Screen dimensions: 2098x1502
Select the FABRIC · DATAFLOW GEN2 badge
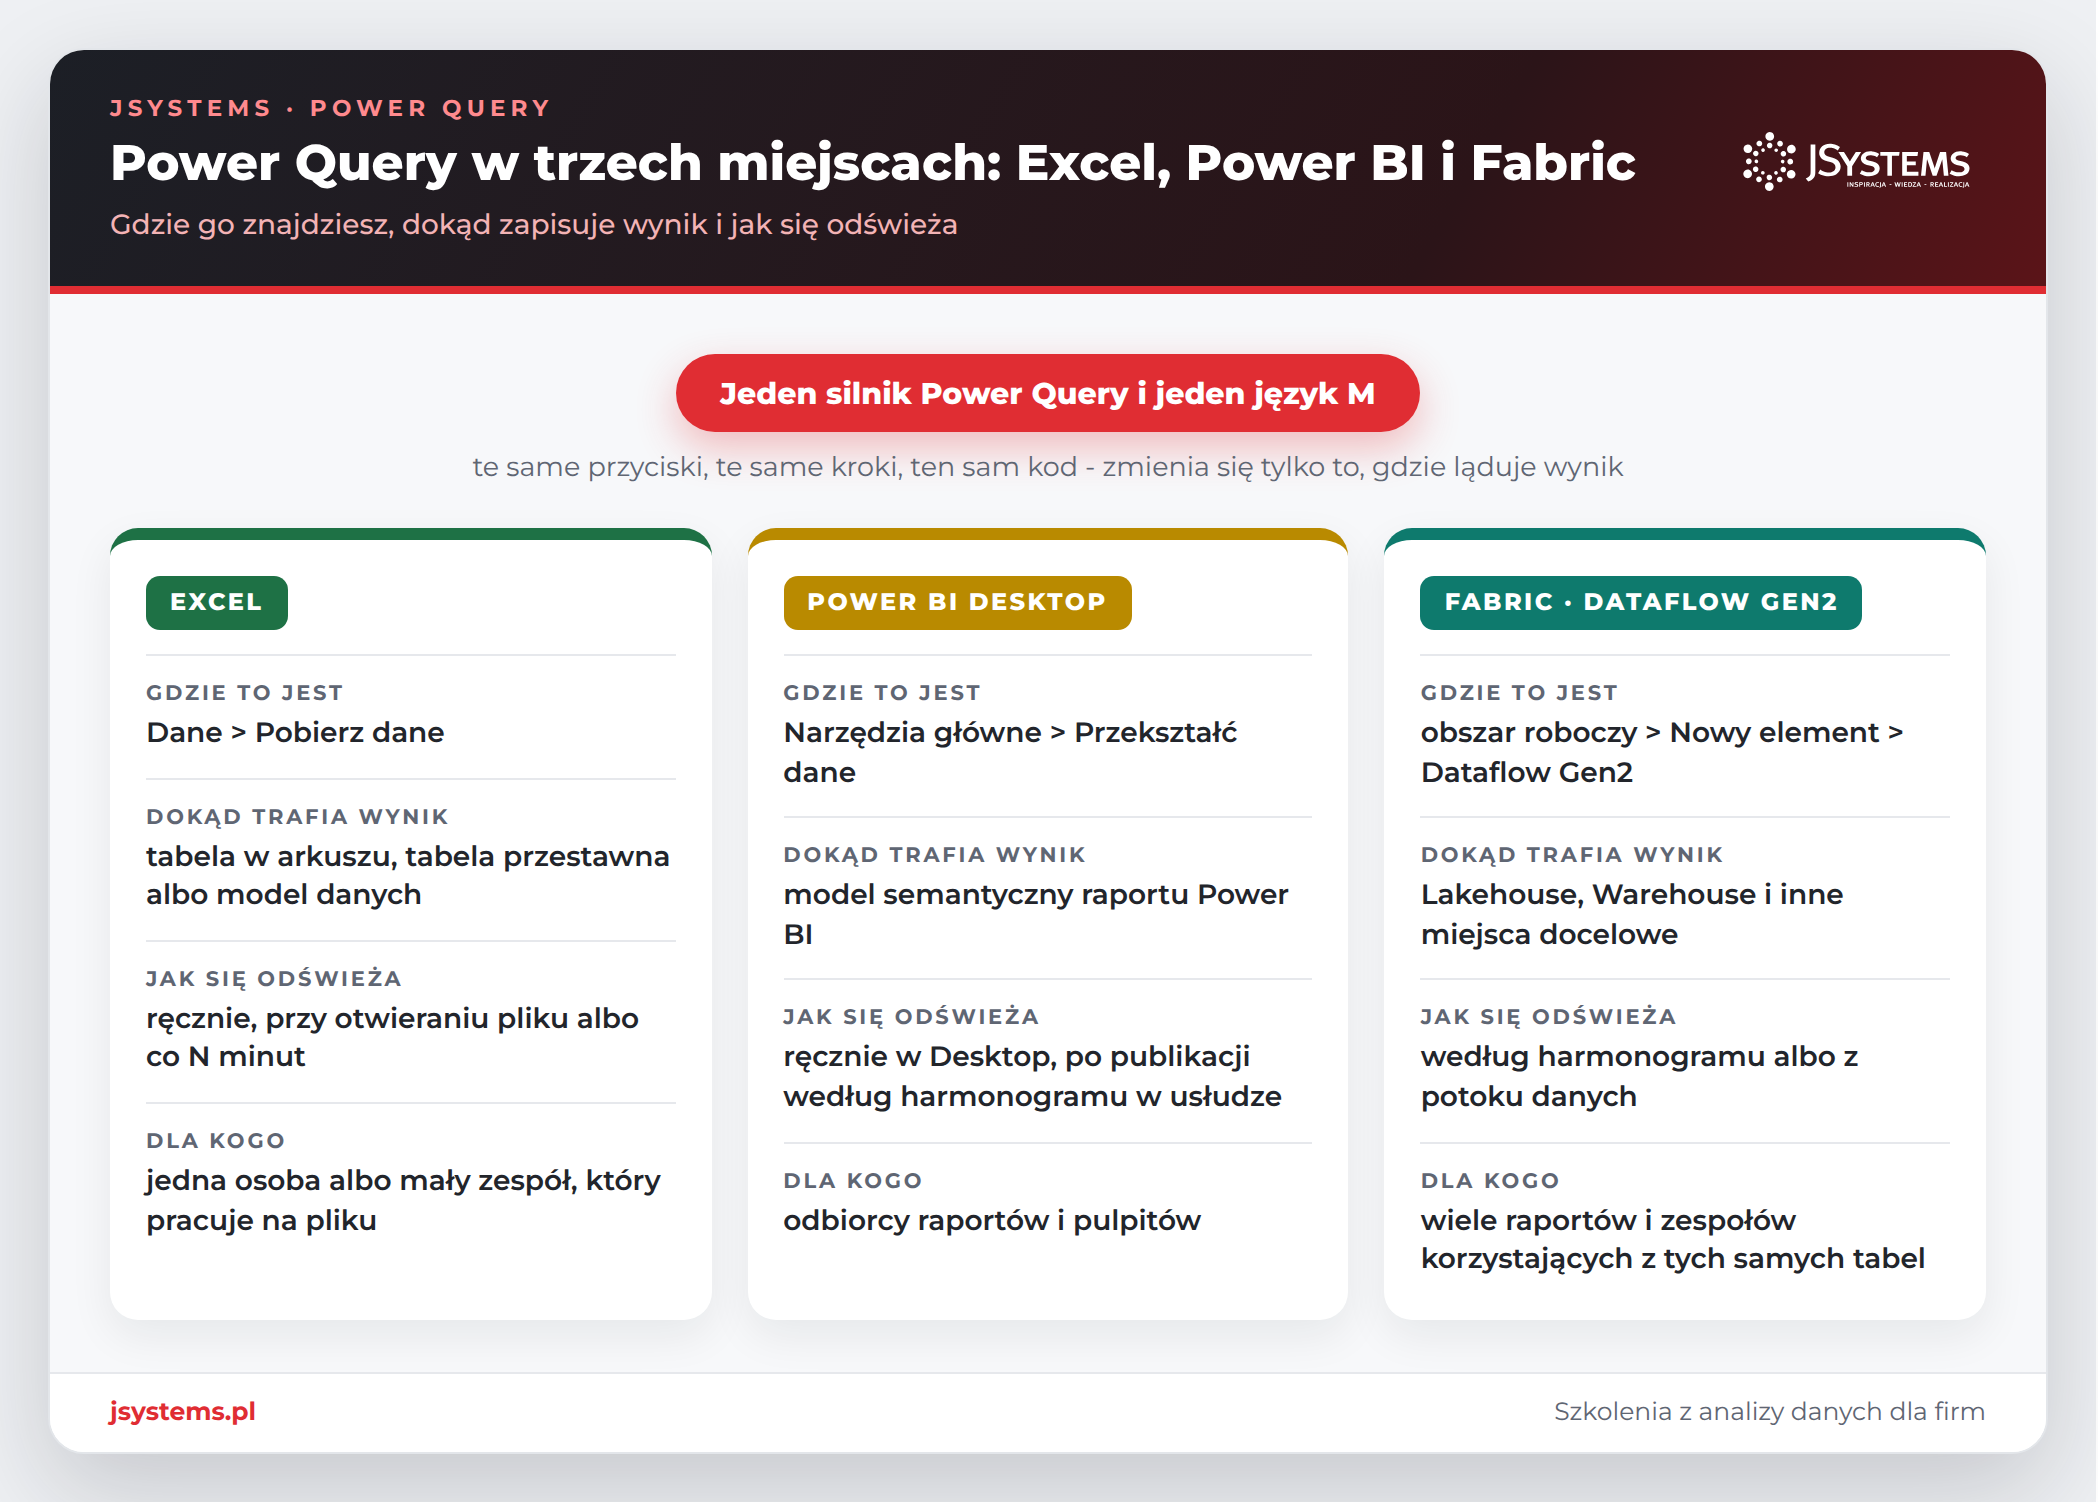[1640, 602]
